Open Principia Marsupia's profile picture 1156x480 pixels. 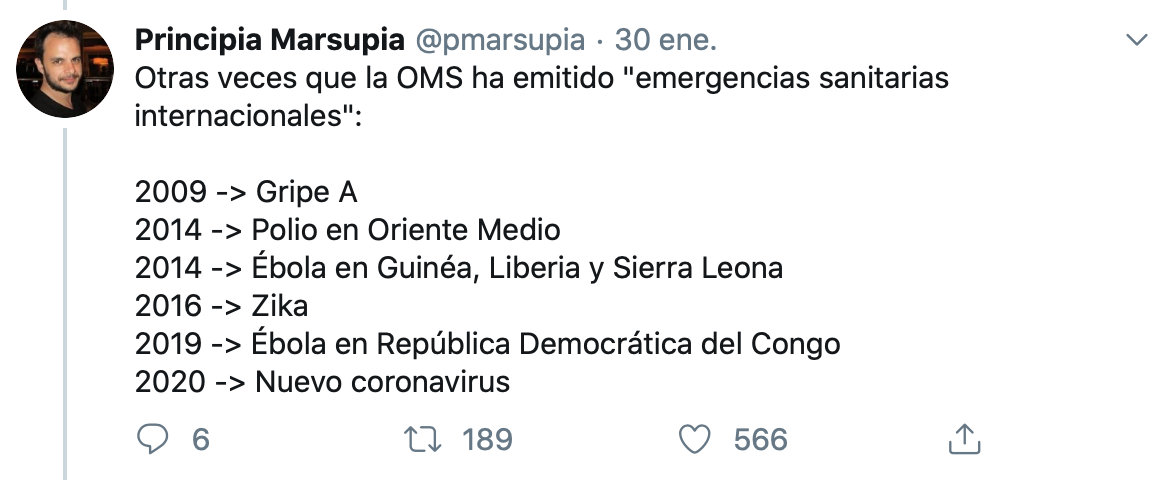click(65, 69)
